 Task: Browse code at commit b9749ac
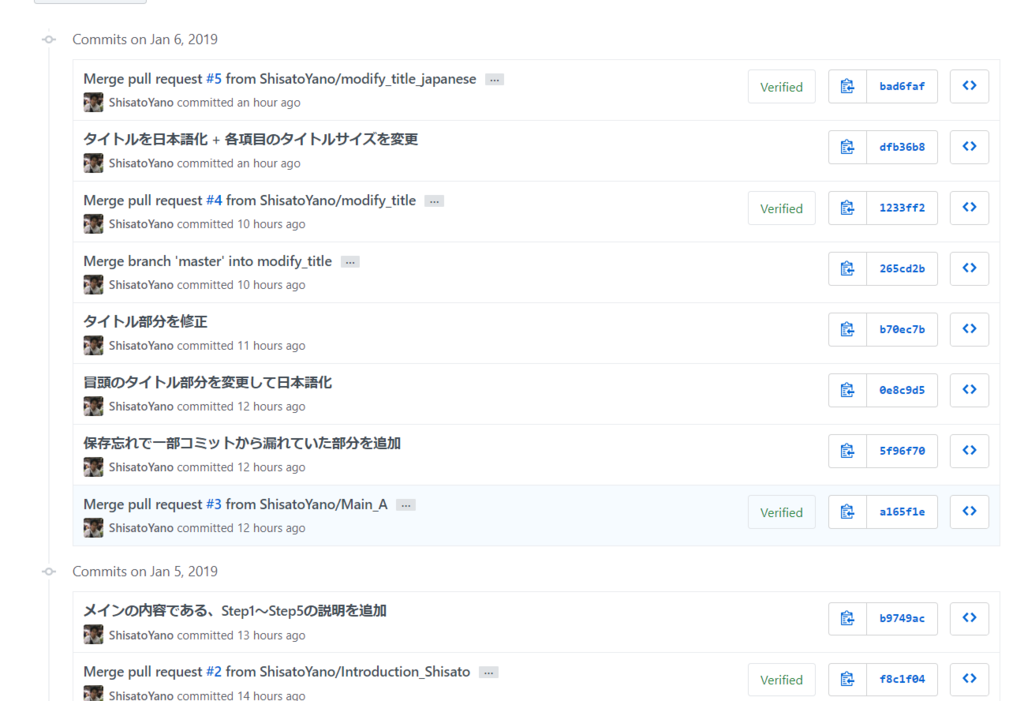pyautogui.click(x=968, y=618)
